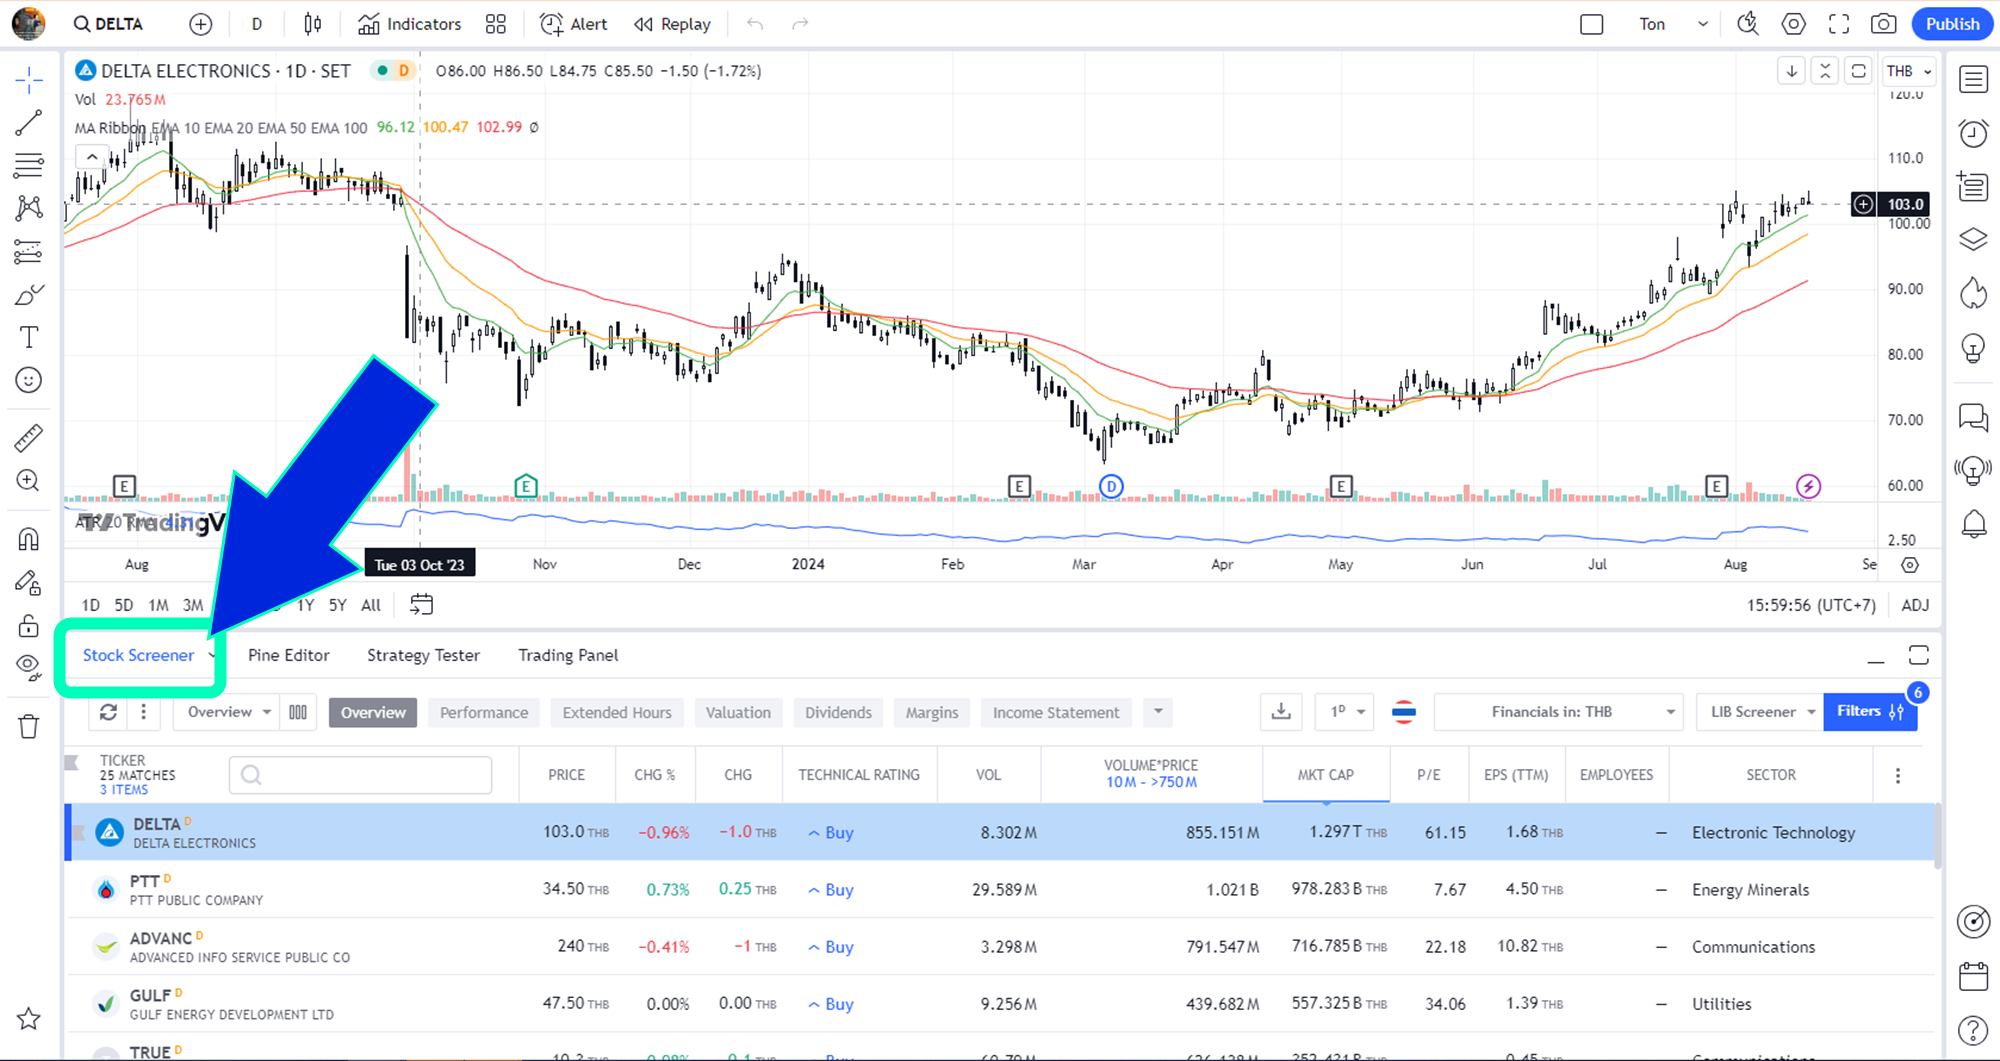Switch to the Pine Editor tab
Screen dimensions: 2000x1061
pyautogui.click(x=288, y=655)
